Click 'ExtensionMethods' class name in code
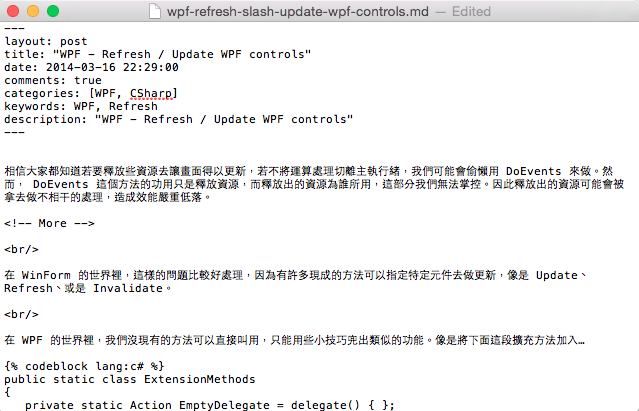The image size is (639, 411). (199, 379)
